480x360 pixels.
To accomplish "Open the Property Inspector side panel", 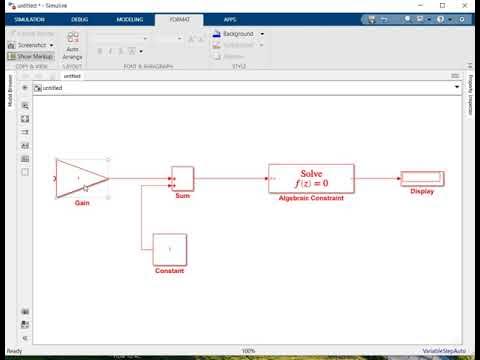I will [x=470, y=95].
